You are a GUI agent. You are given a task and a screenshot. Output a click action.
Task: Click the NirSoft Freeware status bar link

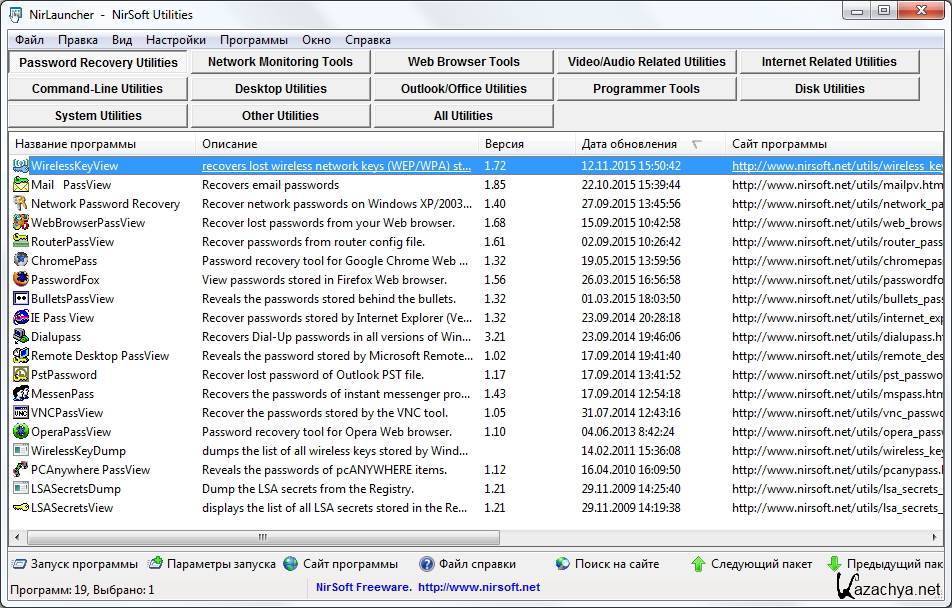tap(428, 588)
